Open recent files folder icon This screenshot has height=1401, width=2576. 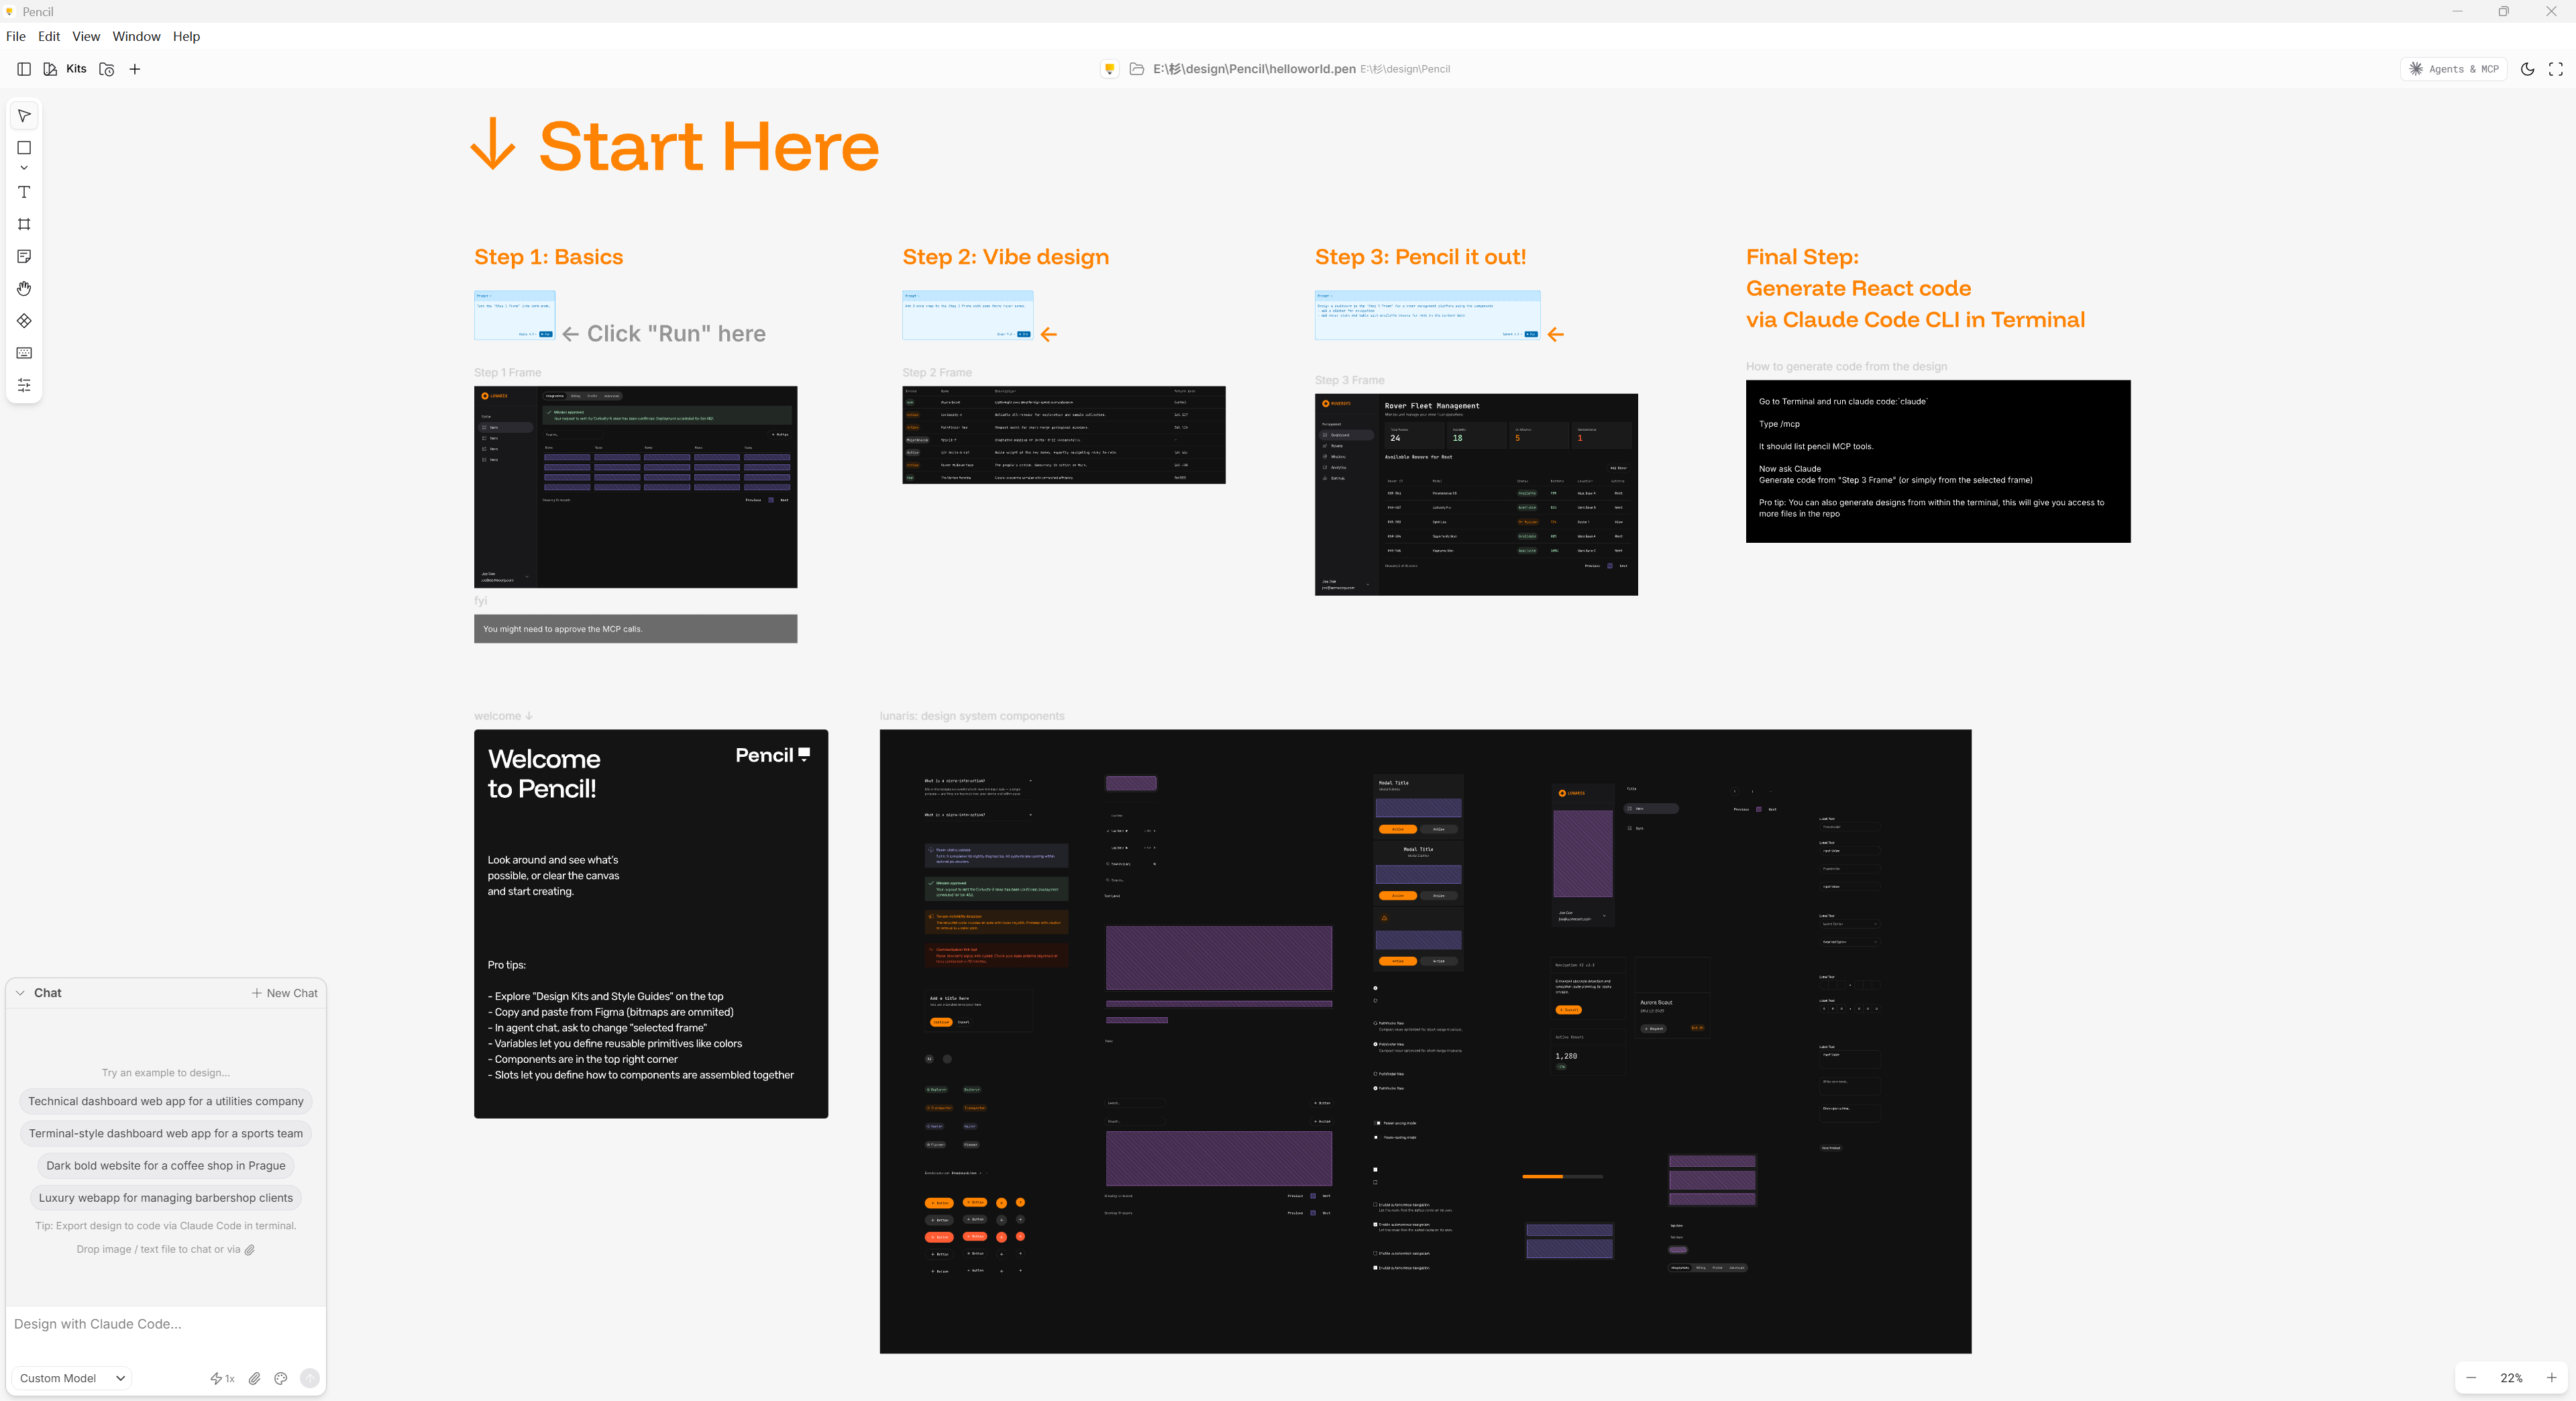coord(107,69)
